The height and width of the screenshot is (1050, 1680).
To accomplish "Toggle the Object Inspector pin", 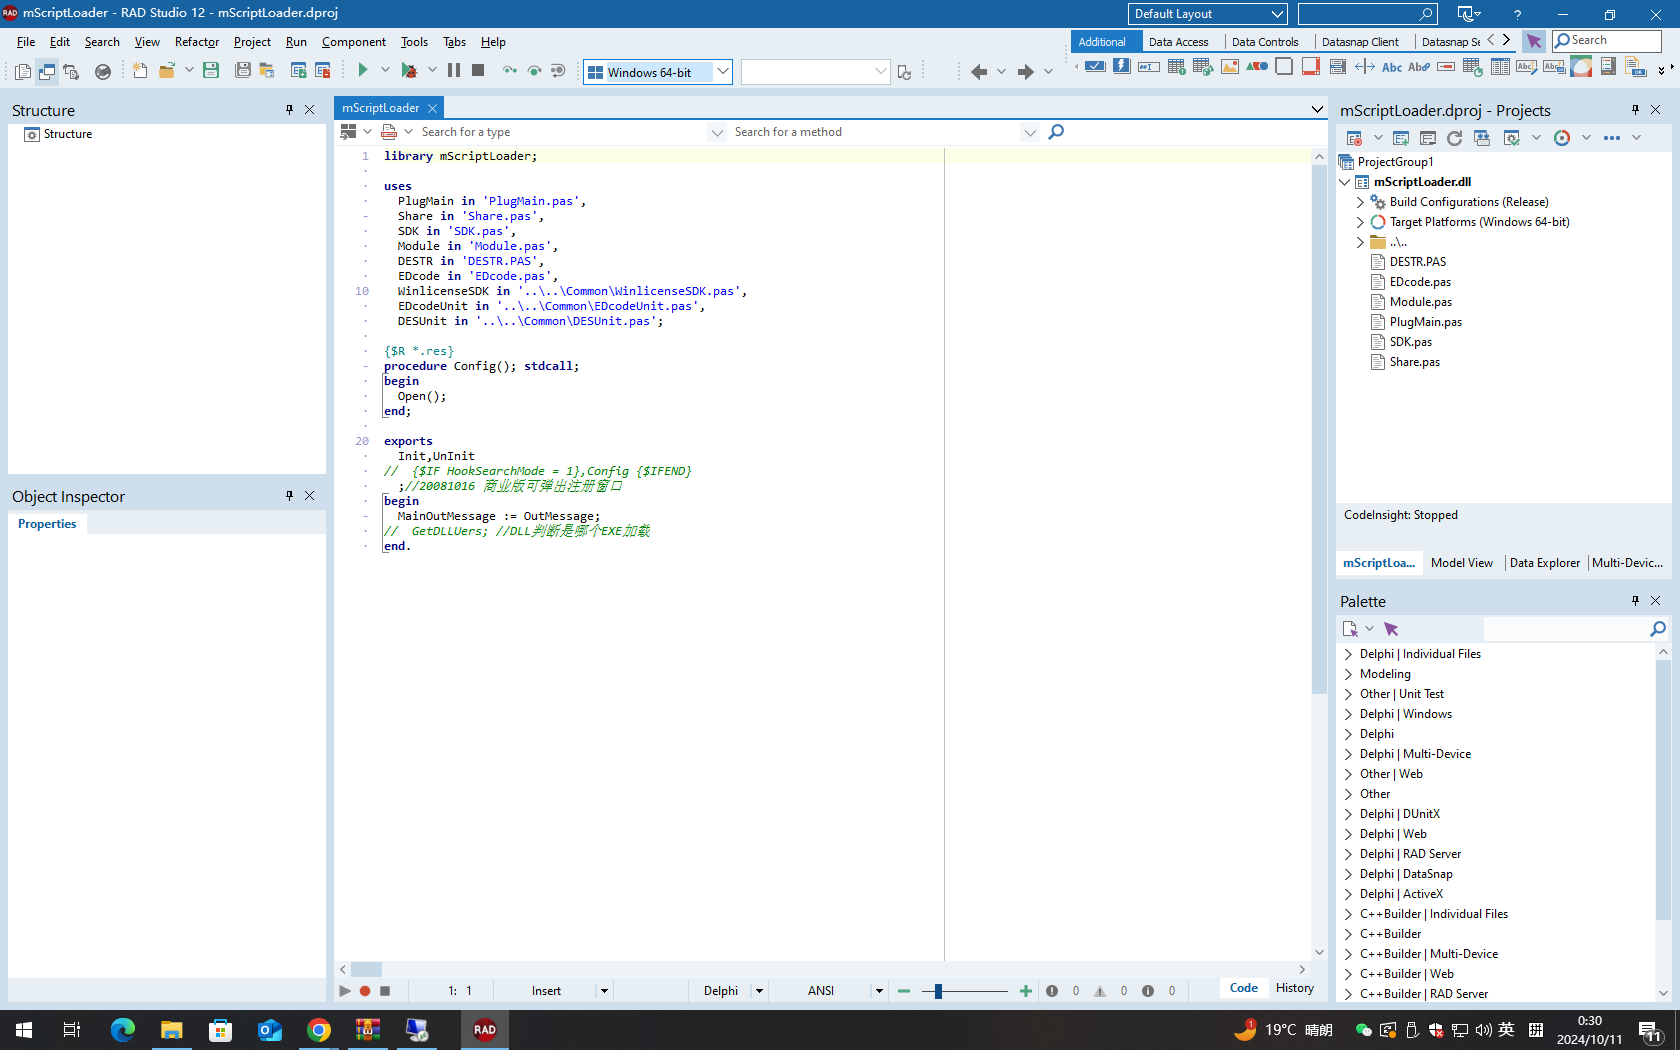I will pos(289,496).
